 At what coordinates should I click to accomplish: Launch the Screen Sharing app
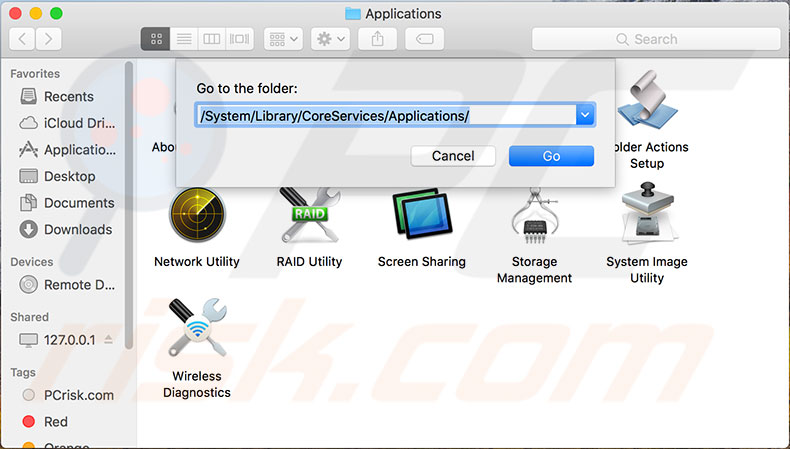tap(422, 214)
